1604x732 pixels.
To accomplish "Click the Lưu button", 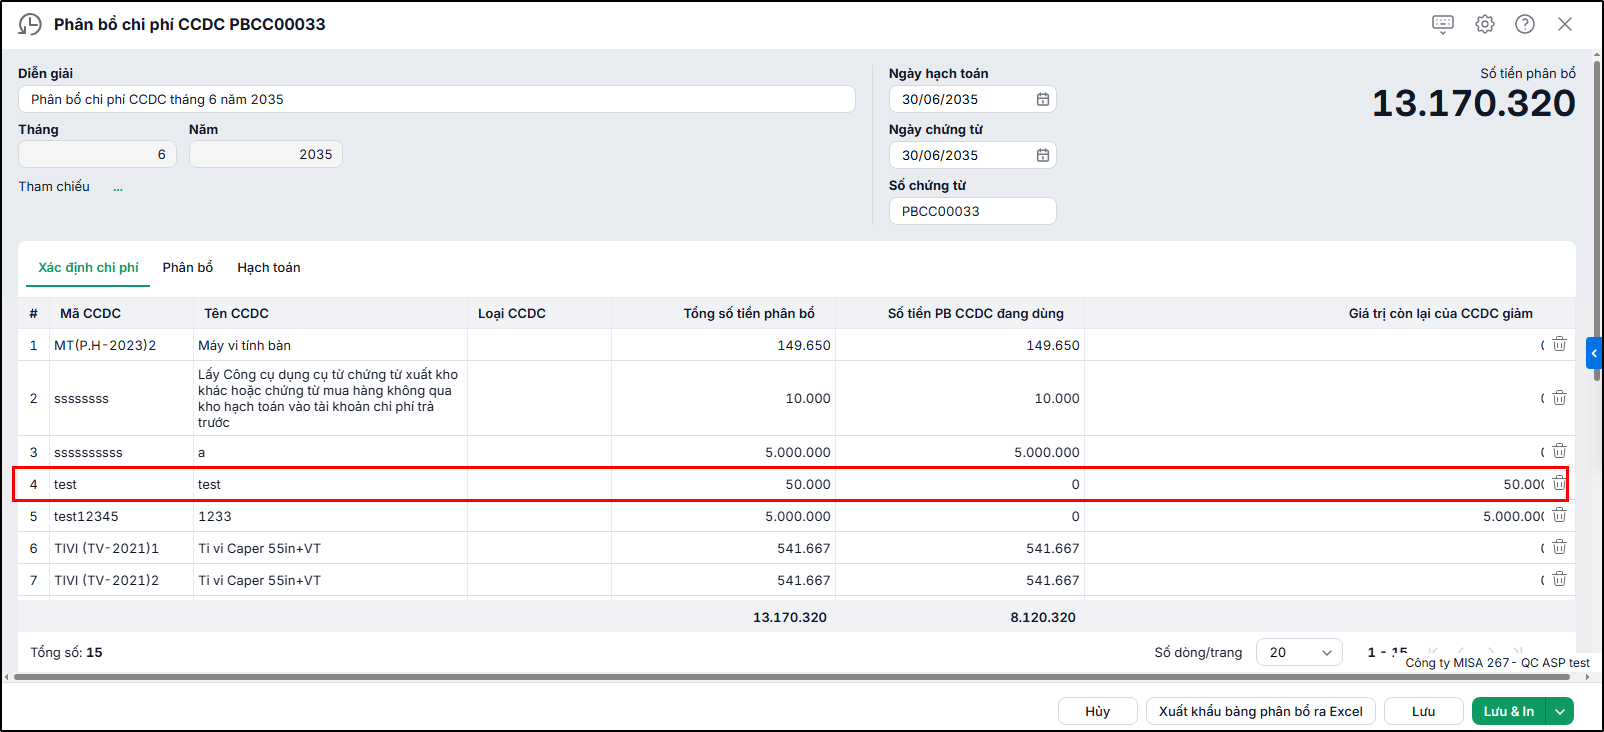I will tap(1424, 711).
